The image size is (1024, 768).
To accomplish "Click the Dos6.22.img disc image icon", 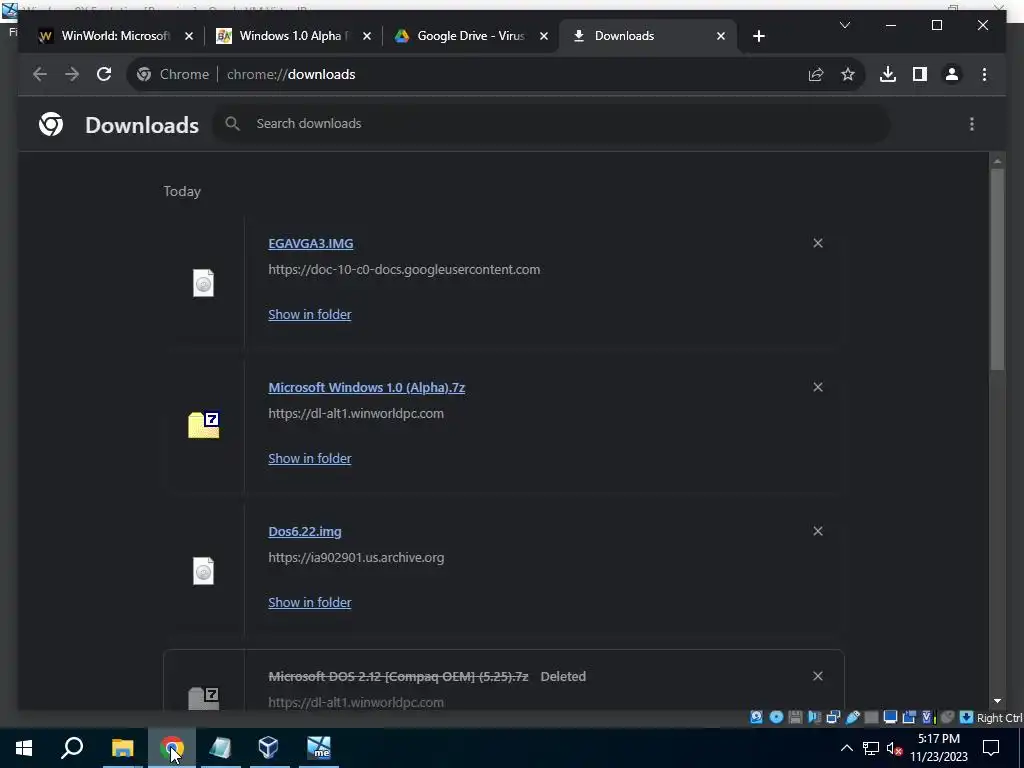I will point(203,571).
